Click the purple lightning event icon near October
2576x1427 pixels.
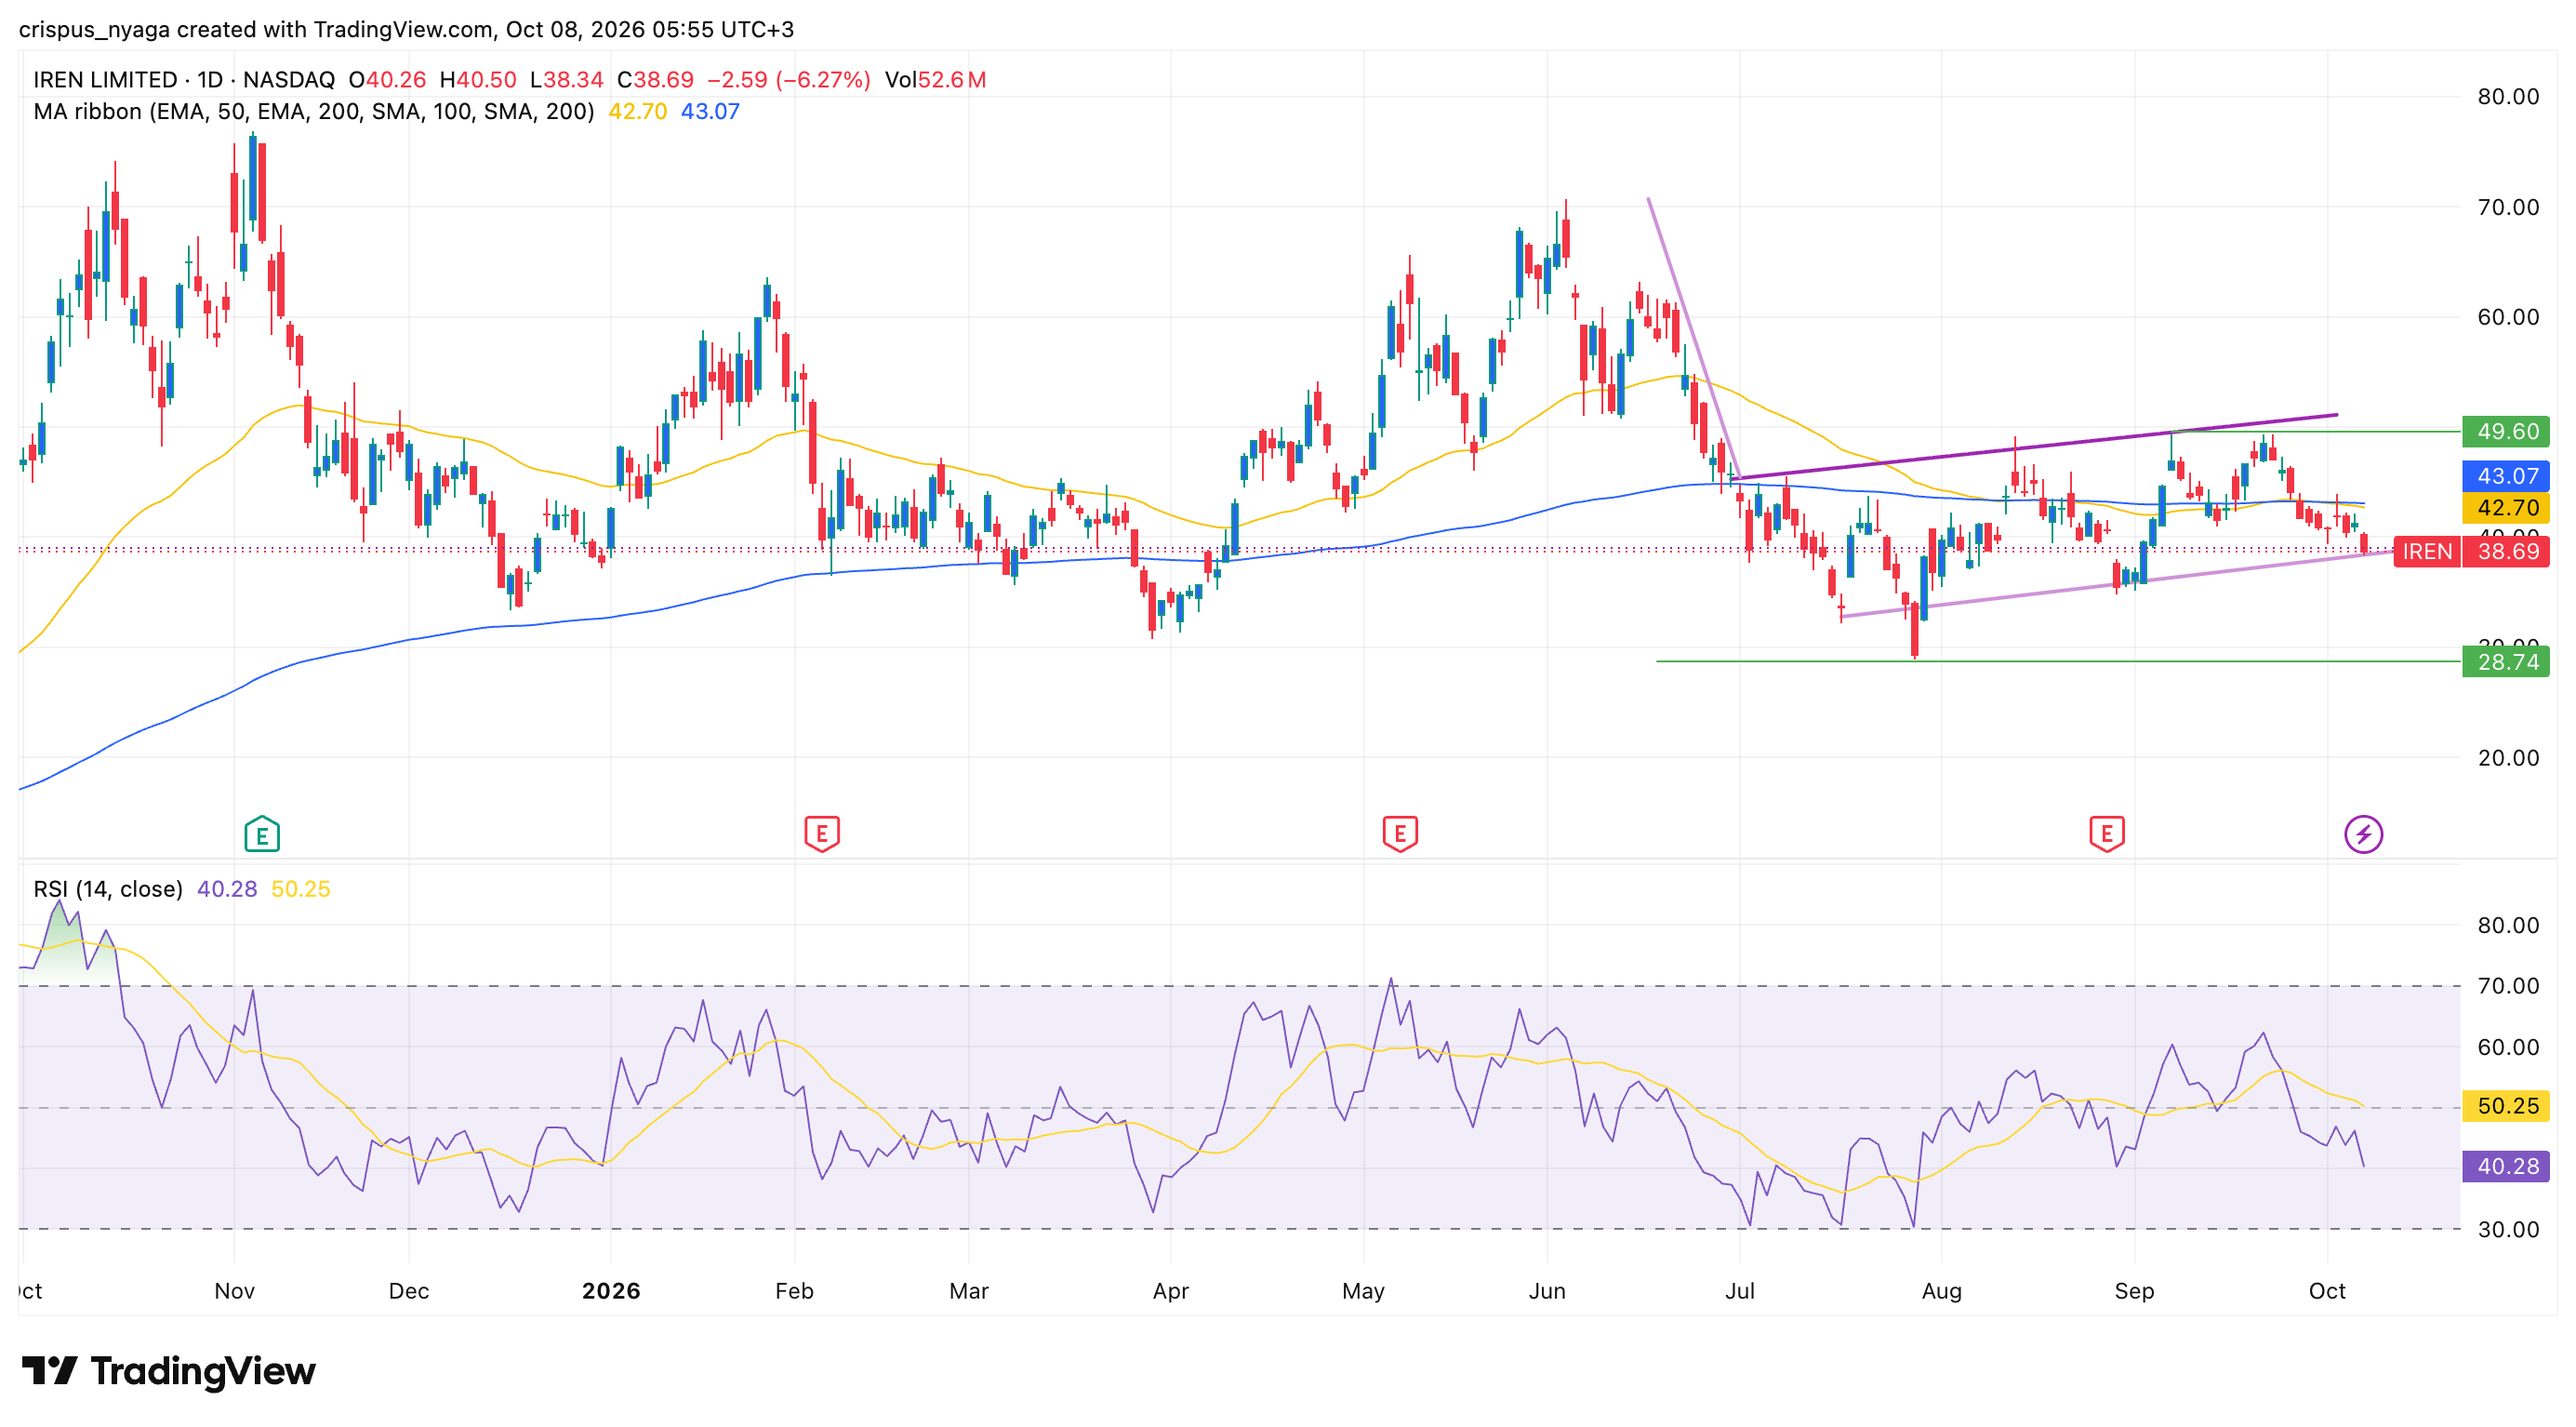[x=2364, y=834]
